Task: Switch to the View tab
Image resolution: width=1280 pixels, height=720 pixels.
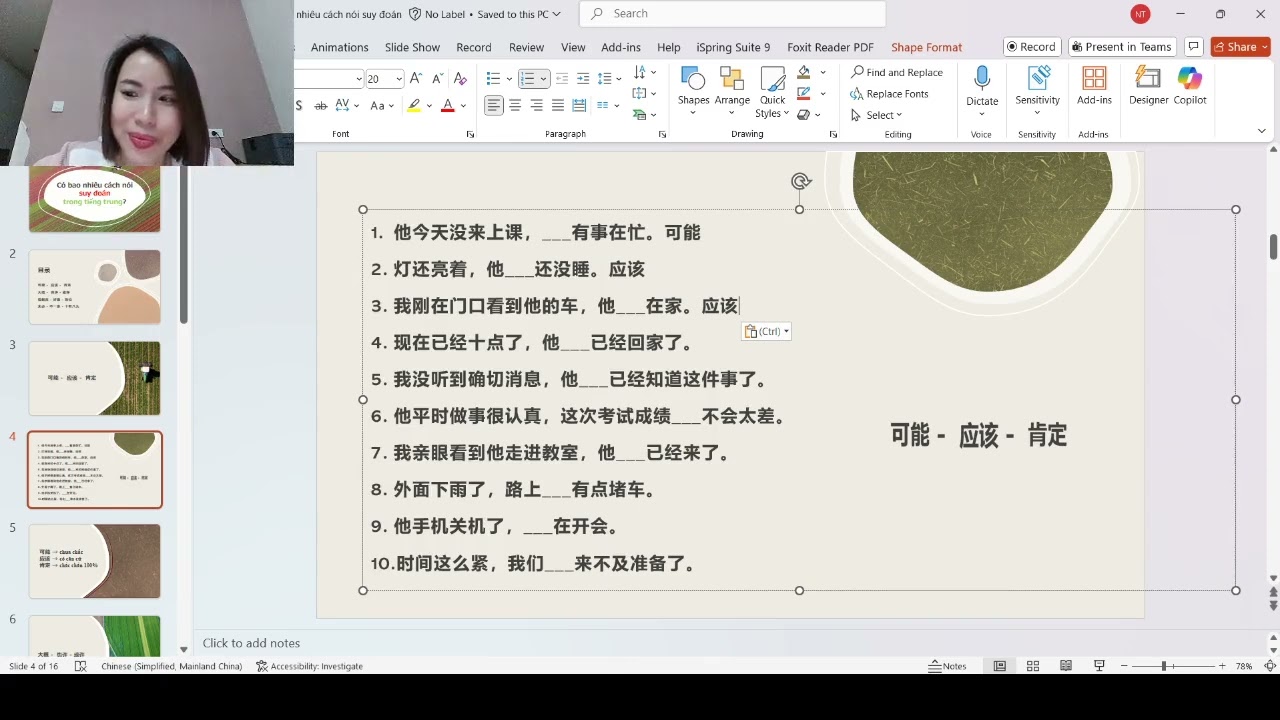Action: 573,47
